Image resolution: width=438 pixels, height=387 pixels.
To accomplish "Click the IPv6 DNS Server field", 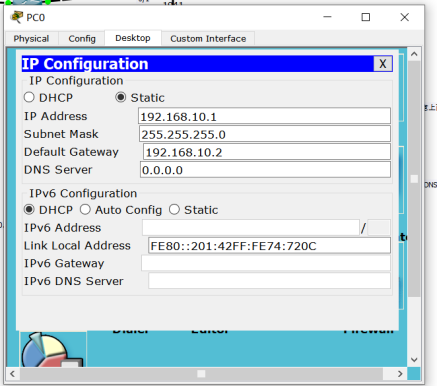I will tap(269, 281).
